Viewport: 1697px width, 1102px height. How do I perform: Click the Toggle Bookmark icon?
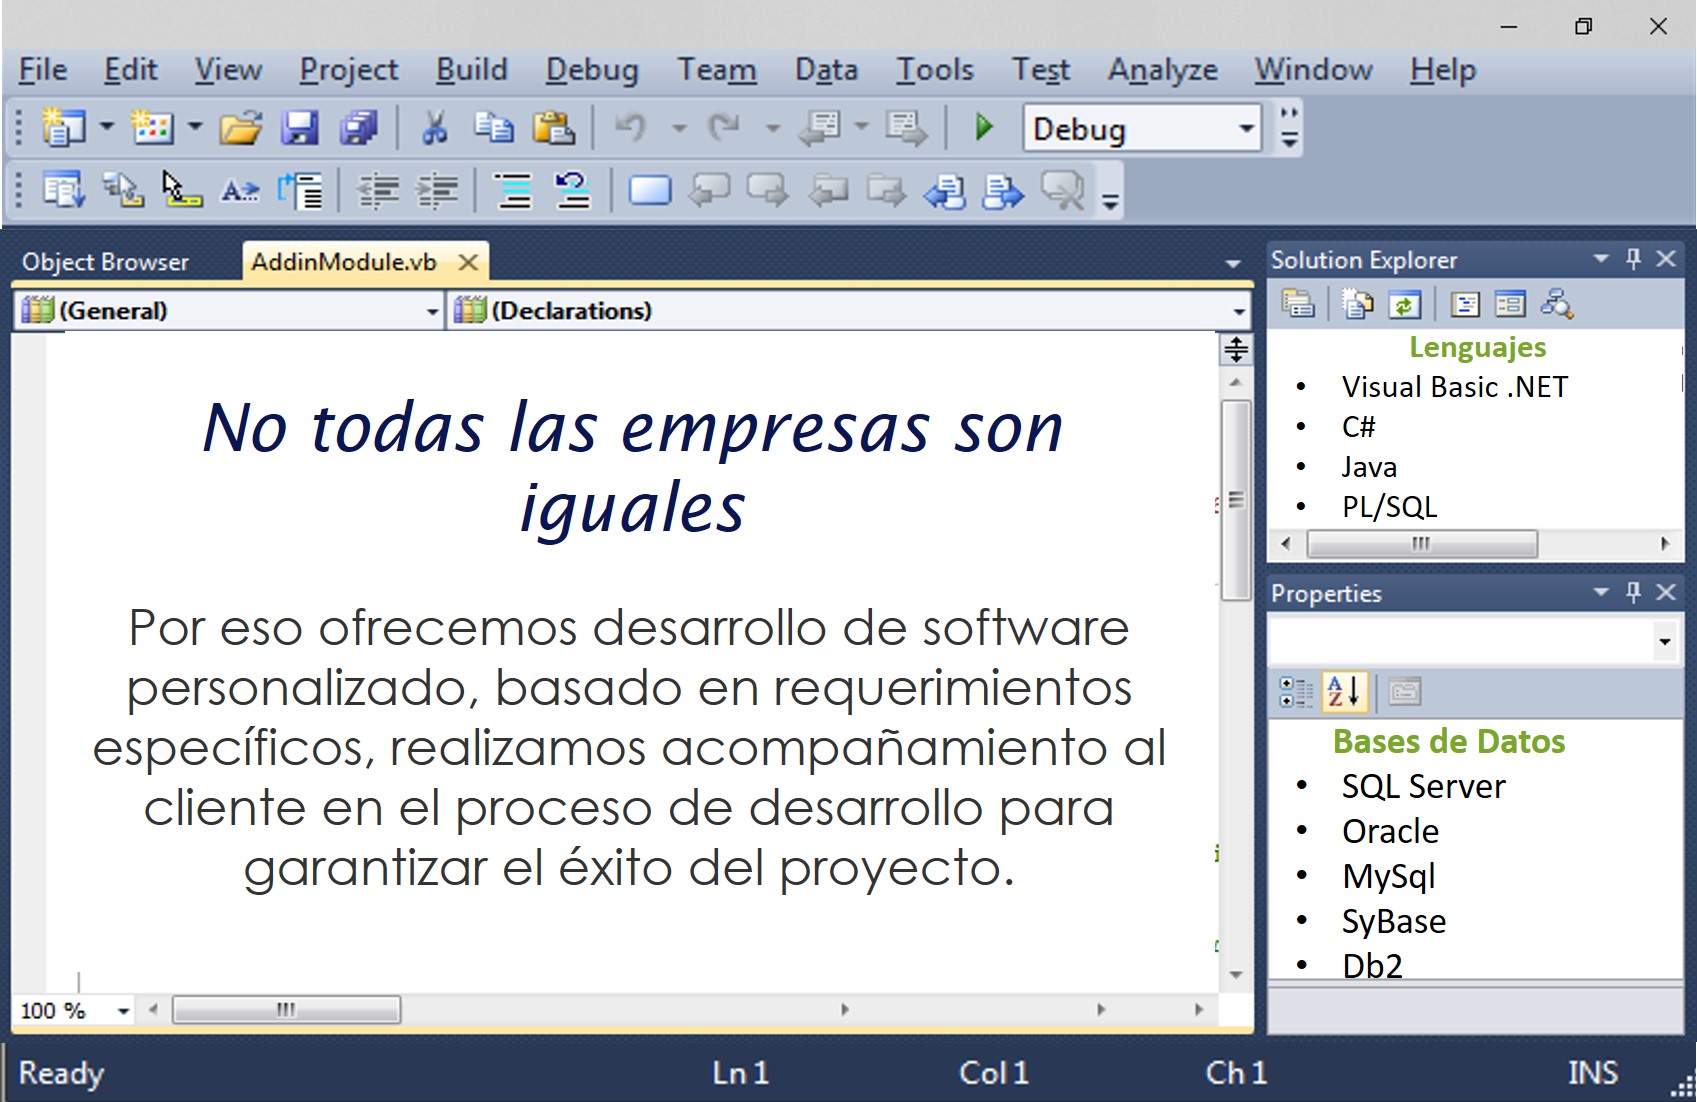tap(649, 190)
